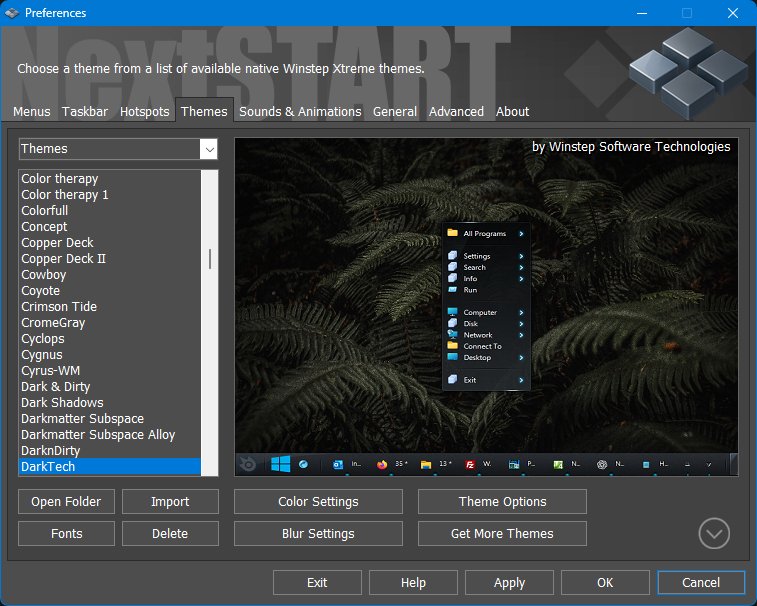757x606 pixels.
Task: Click the Delete theme button
Action: tap(170, 534)
